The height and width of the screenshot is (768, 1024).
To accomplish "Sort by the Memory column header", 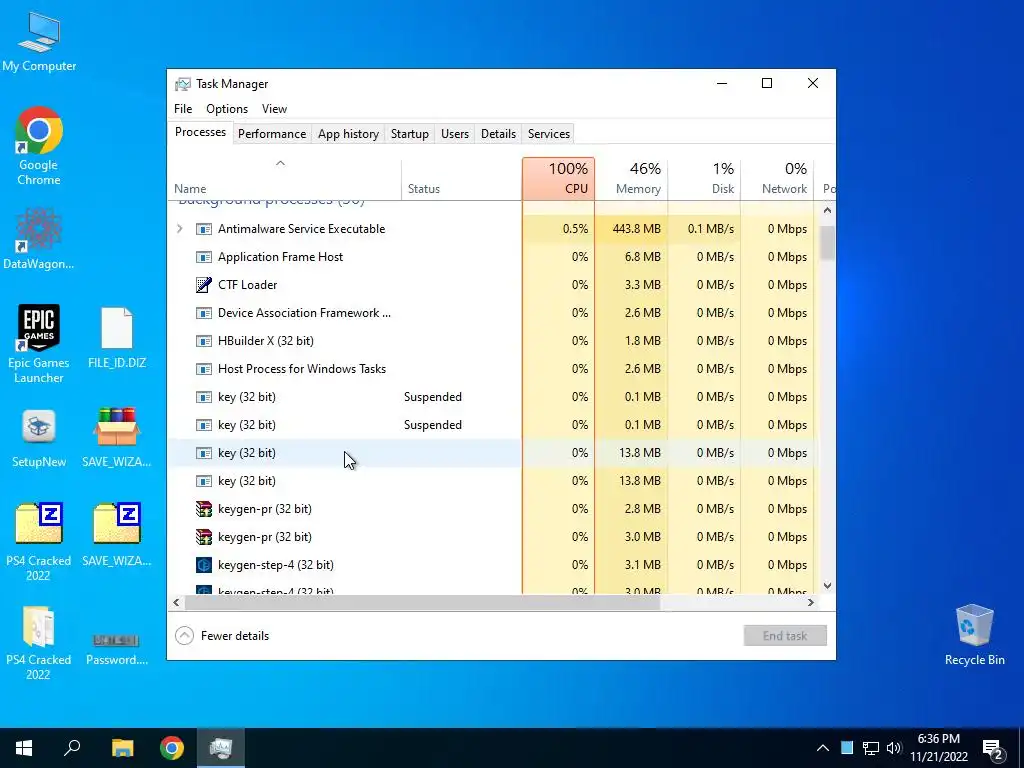I will tap(632, 178).
